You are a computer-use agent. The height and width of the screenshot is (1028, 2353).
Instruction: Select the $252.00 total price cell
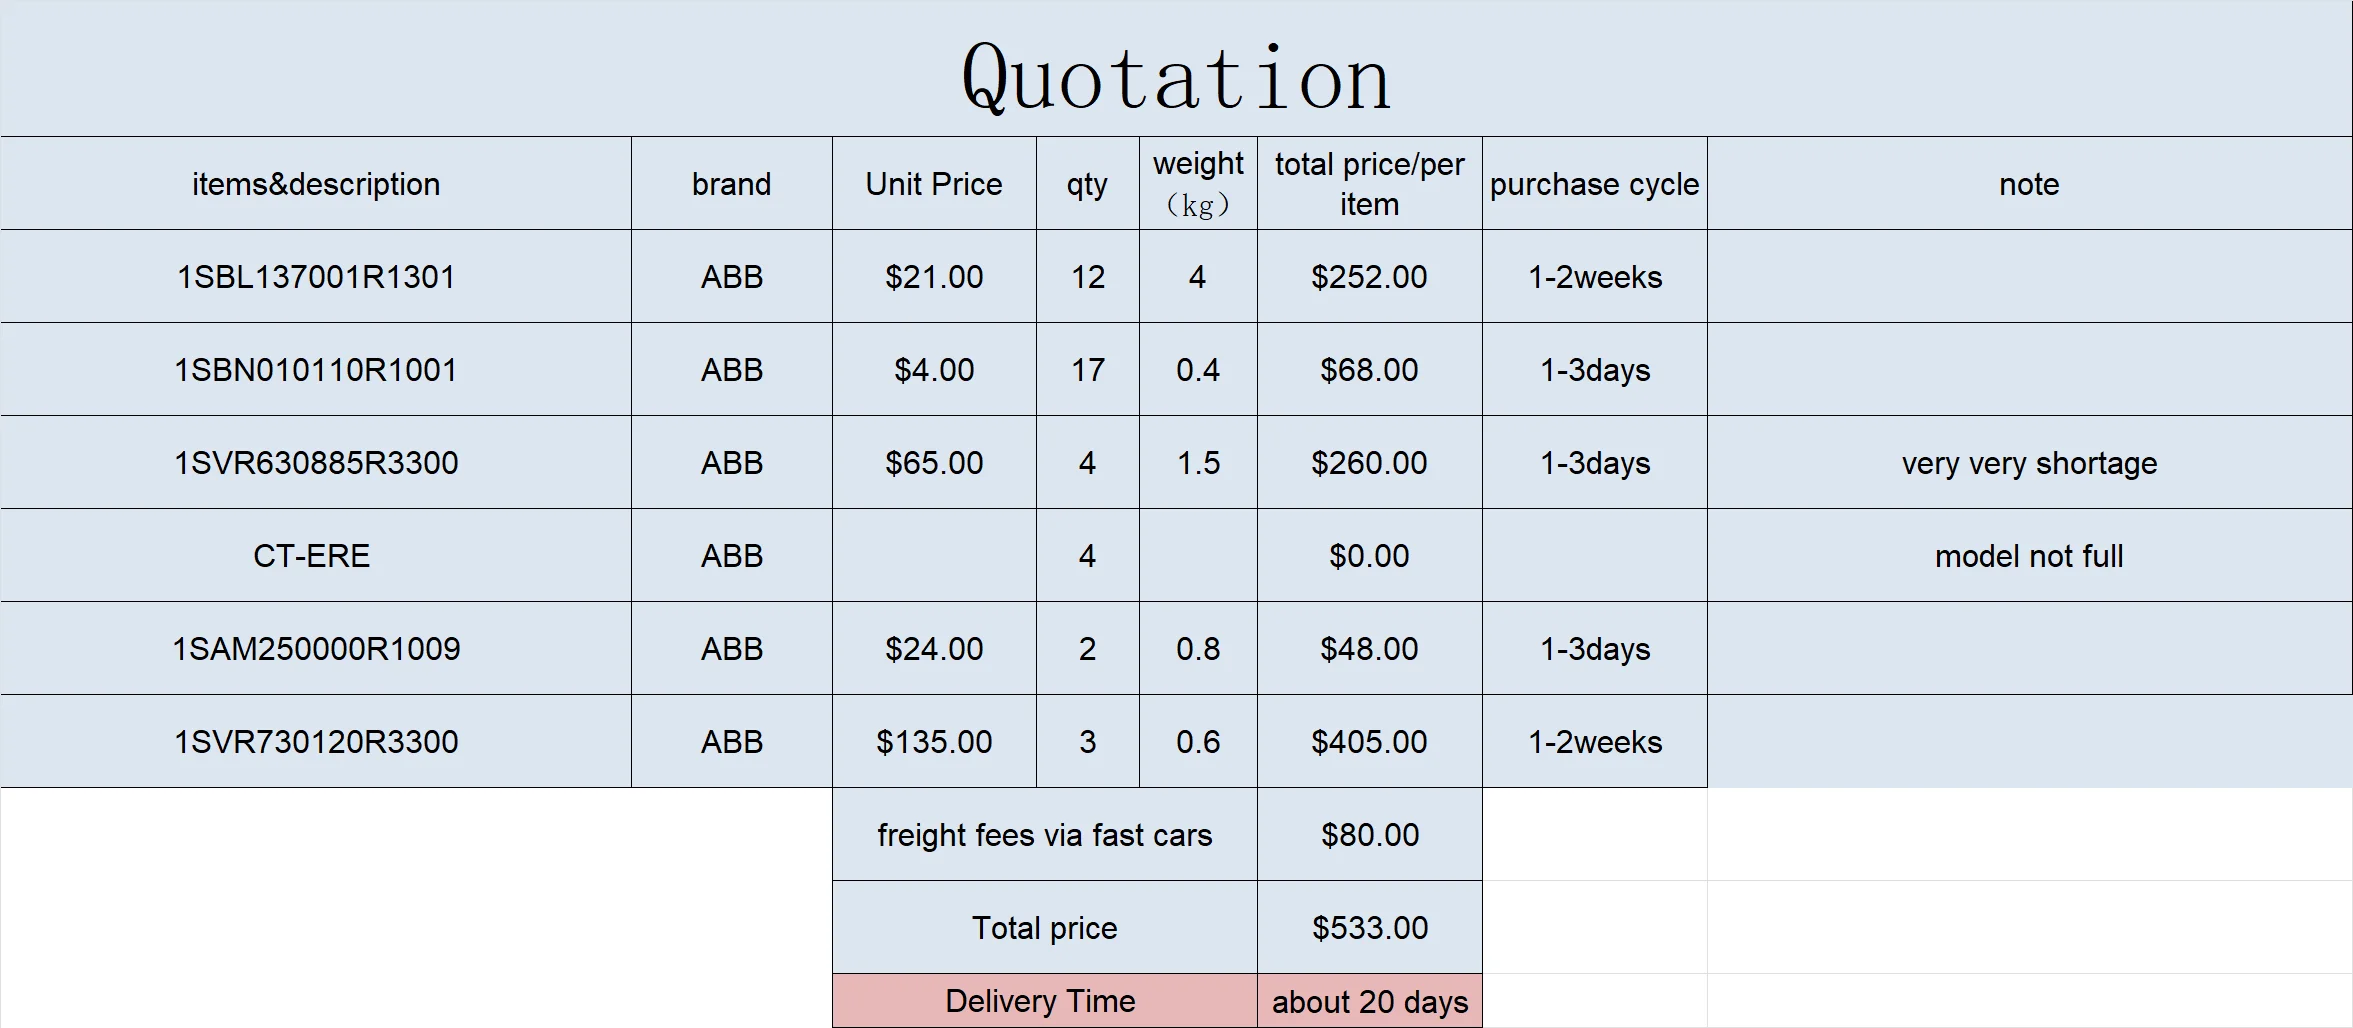[x=1370, y=277]
